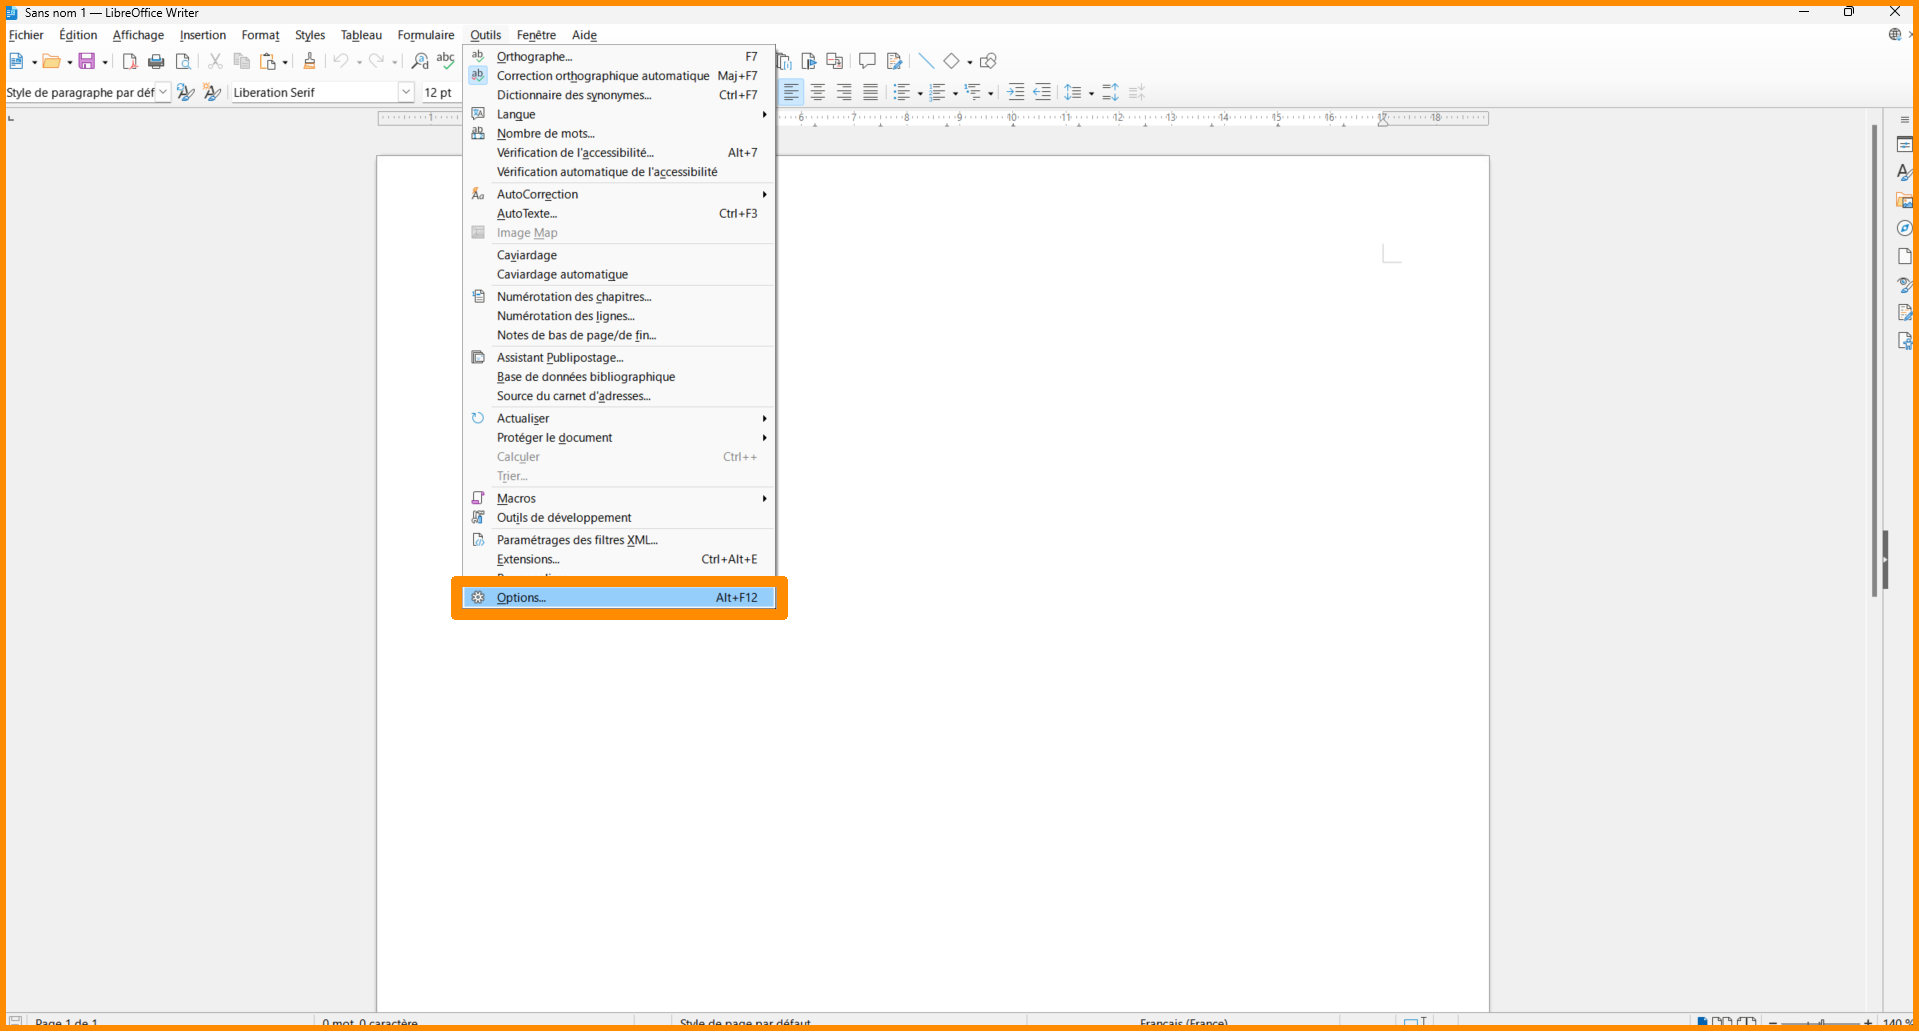This screenshot has height=1031, width=1919.
Task: Open the Format menu
Action: tap(260, 35)
